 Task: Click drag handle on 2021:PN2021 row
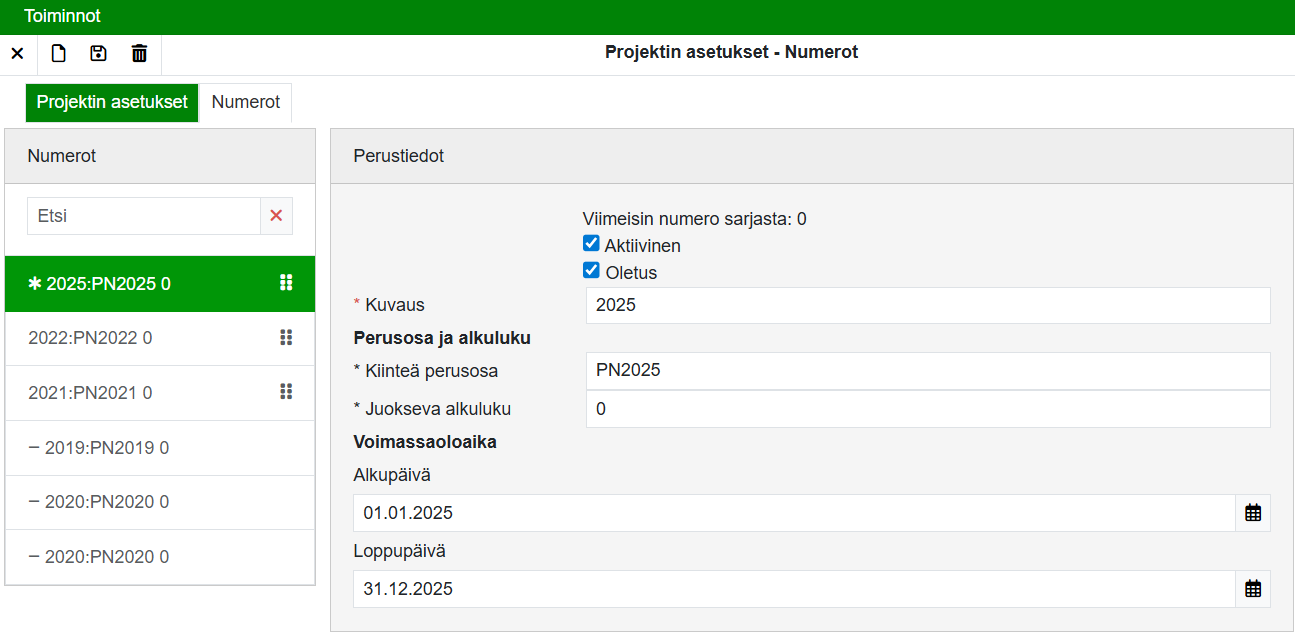point(286,392)
